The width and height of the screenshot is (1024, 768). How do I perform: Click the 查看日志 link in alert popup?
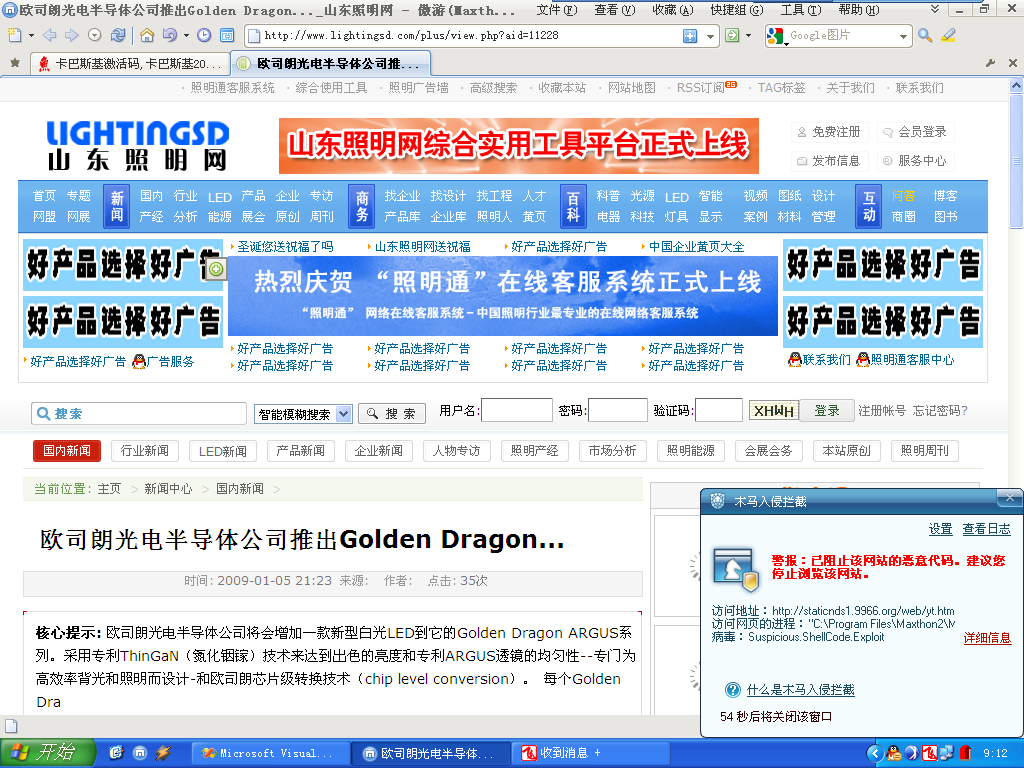986,529
